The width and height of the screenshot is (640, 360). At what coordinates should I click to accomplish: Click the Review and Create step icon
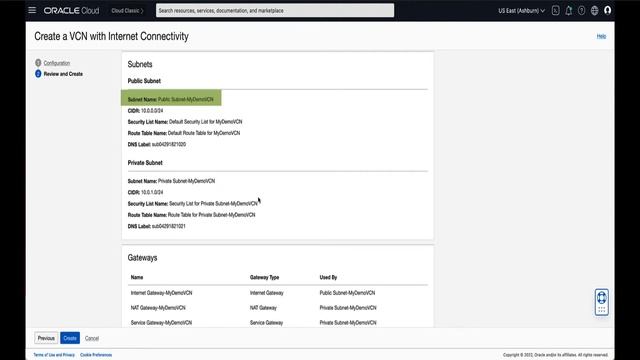(38, 74)
